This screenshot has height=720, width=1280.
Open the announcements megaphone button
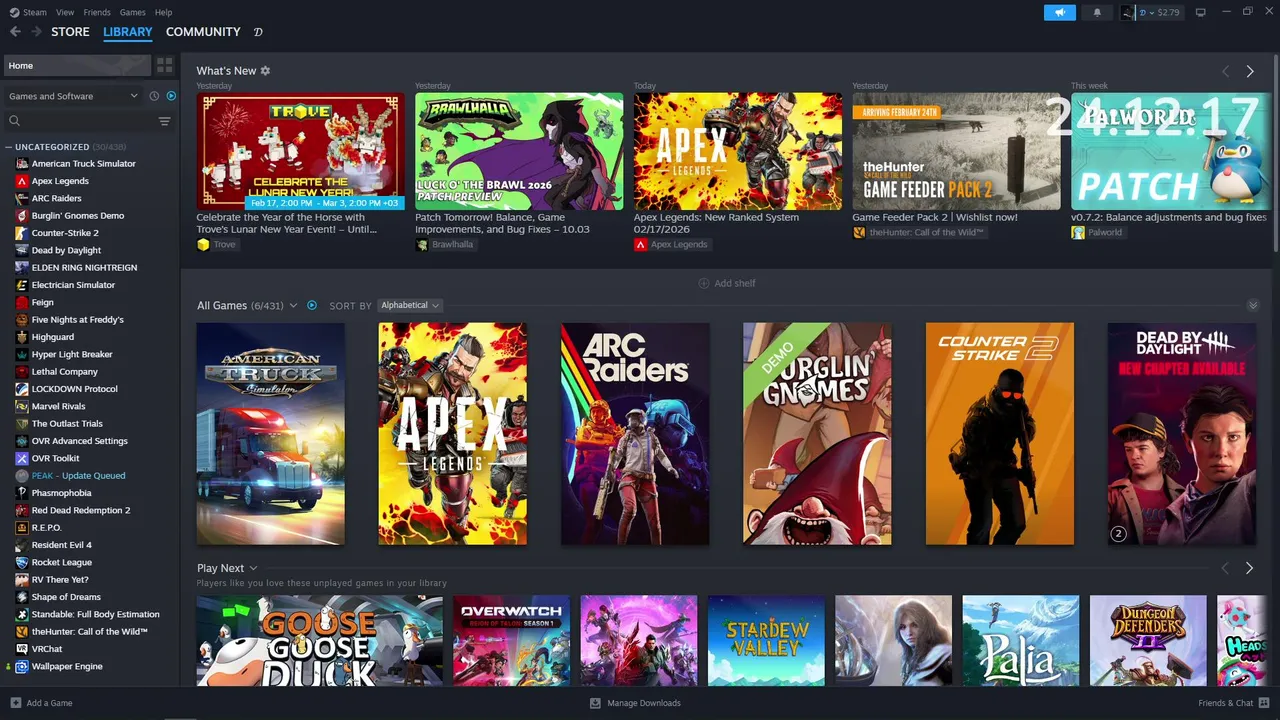click(1060, 12)
